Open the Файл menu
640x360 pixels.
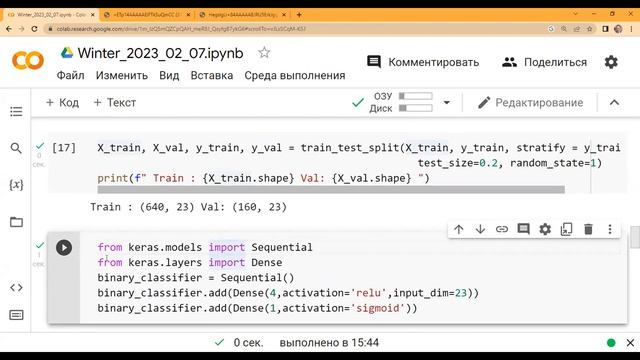coord(71,76)
